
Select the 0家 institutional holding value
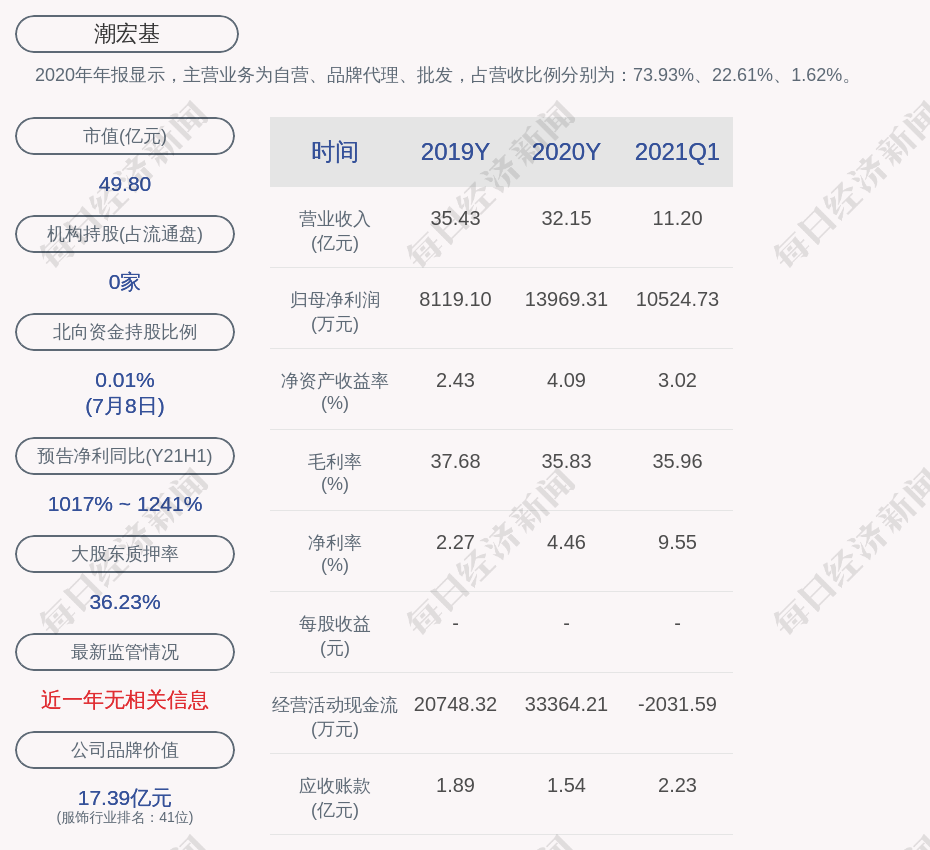click(x=125, y=282)
